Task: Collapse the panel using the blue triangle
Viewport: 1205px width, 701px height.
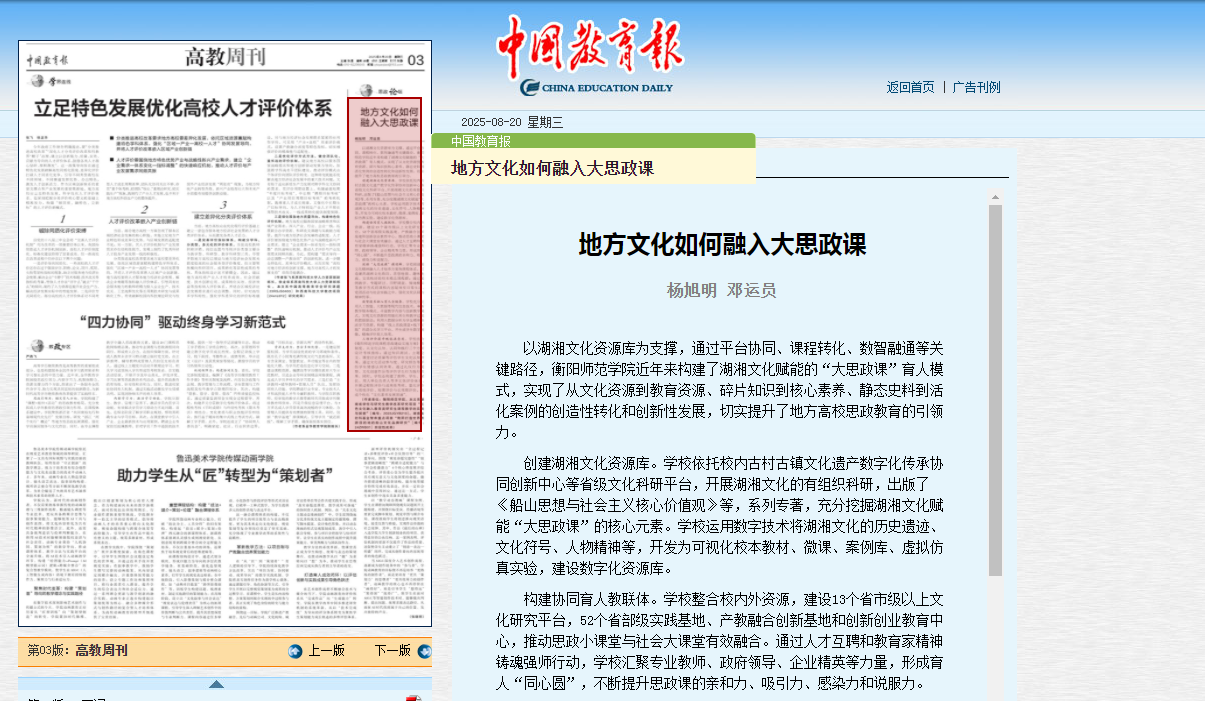Action: (216, 684)
